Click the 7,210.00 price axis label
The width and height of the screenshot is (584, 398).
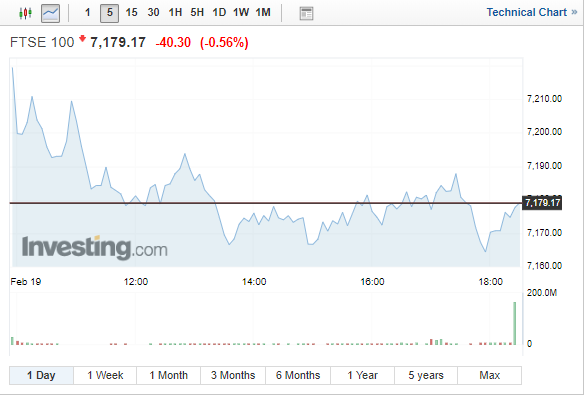click(544, 99)
